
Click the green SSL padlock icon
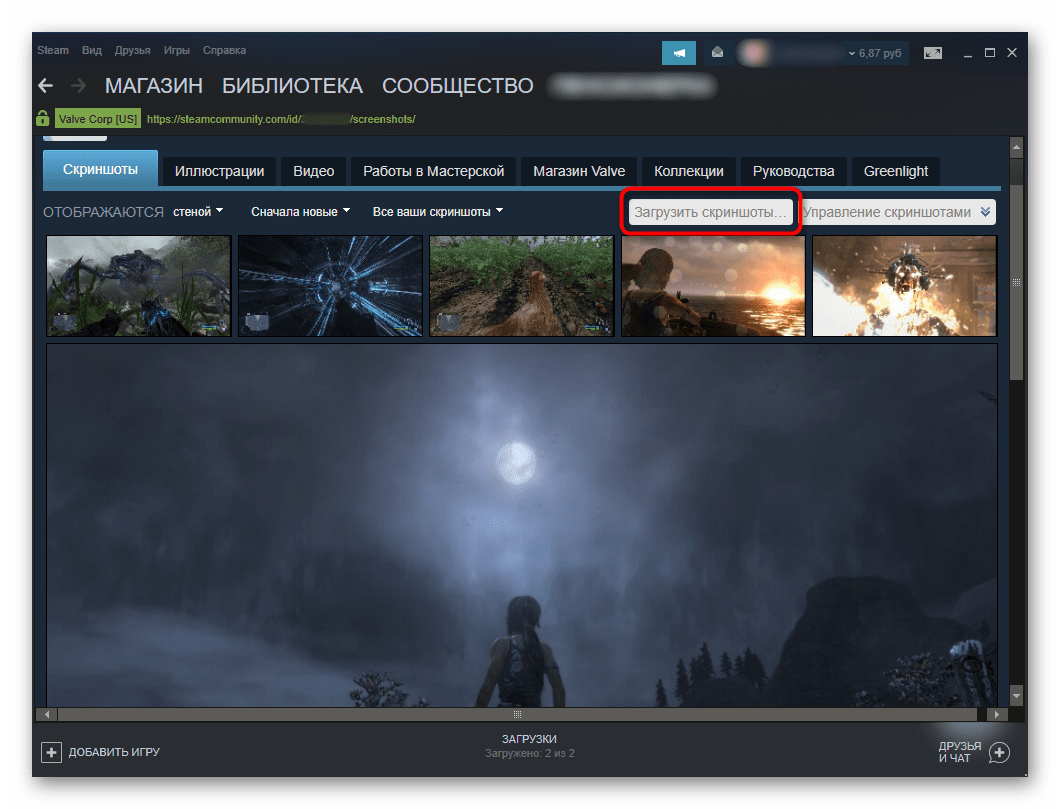(x=43, y=119)
